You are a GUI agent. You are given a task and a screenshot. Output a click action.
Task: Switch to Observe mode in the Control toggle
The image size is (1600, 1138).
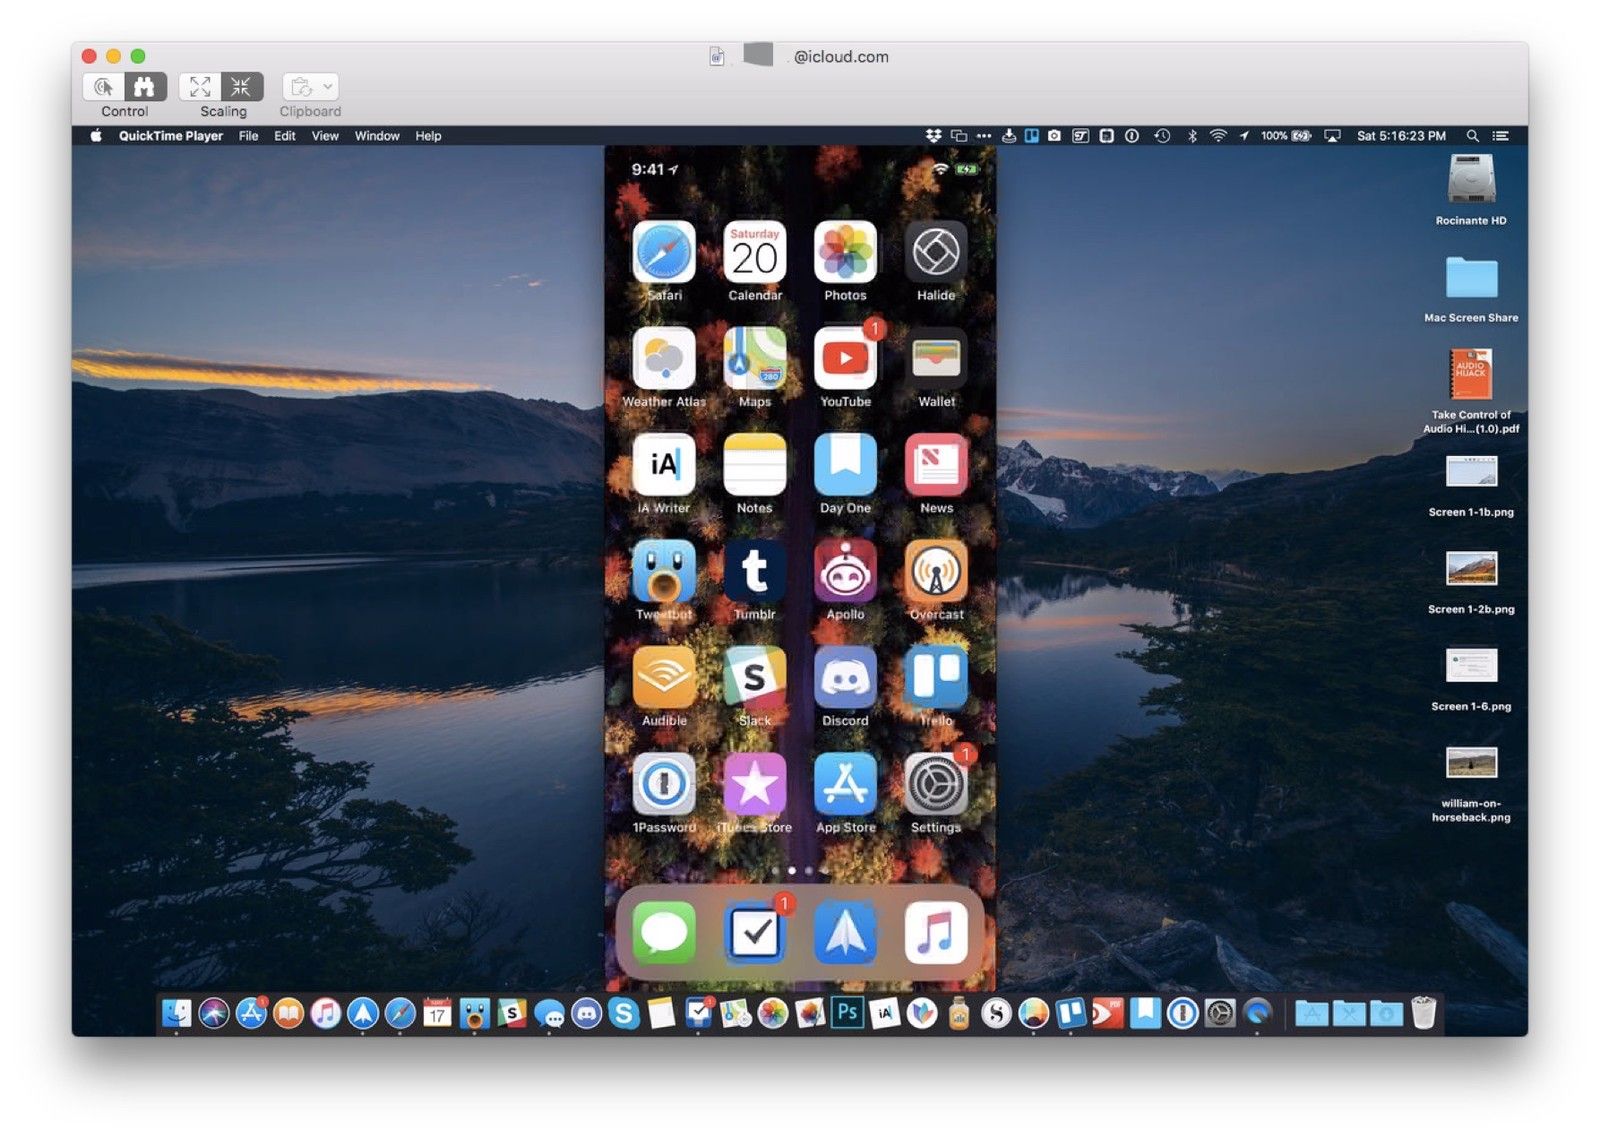pyautogui.click(x=144, y=88)
